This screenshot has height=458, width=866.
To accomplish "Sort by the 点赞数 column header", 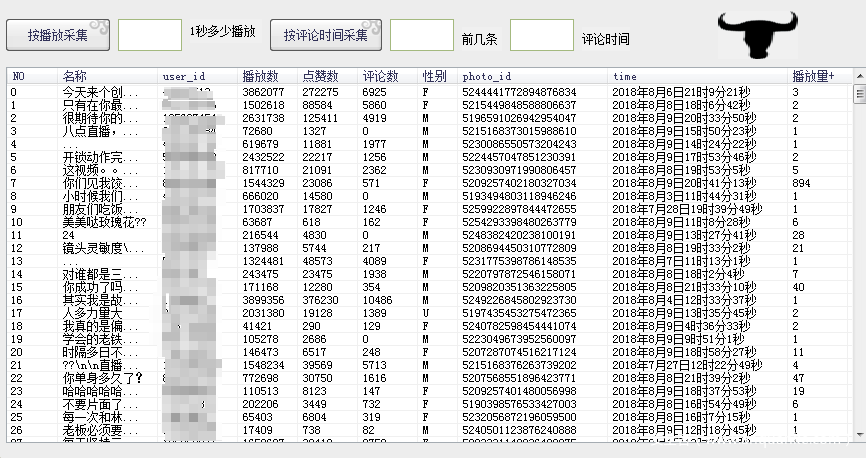I will (328, 76).
